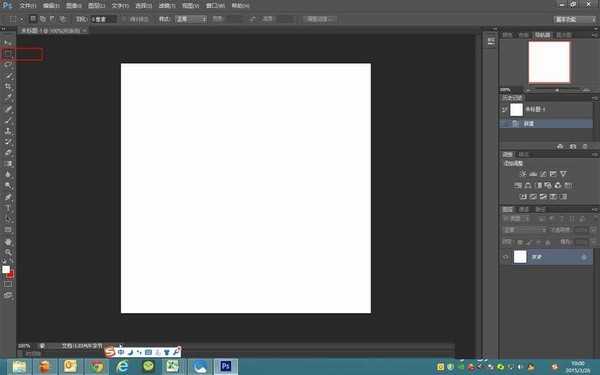600x375 pixels.
Task: Select the Lasso tool
Action: click(x=8, y=65)
